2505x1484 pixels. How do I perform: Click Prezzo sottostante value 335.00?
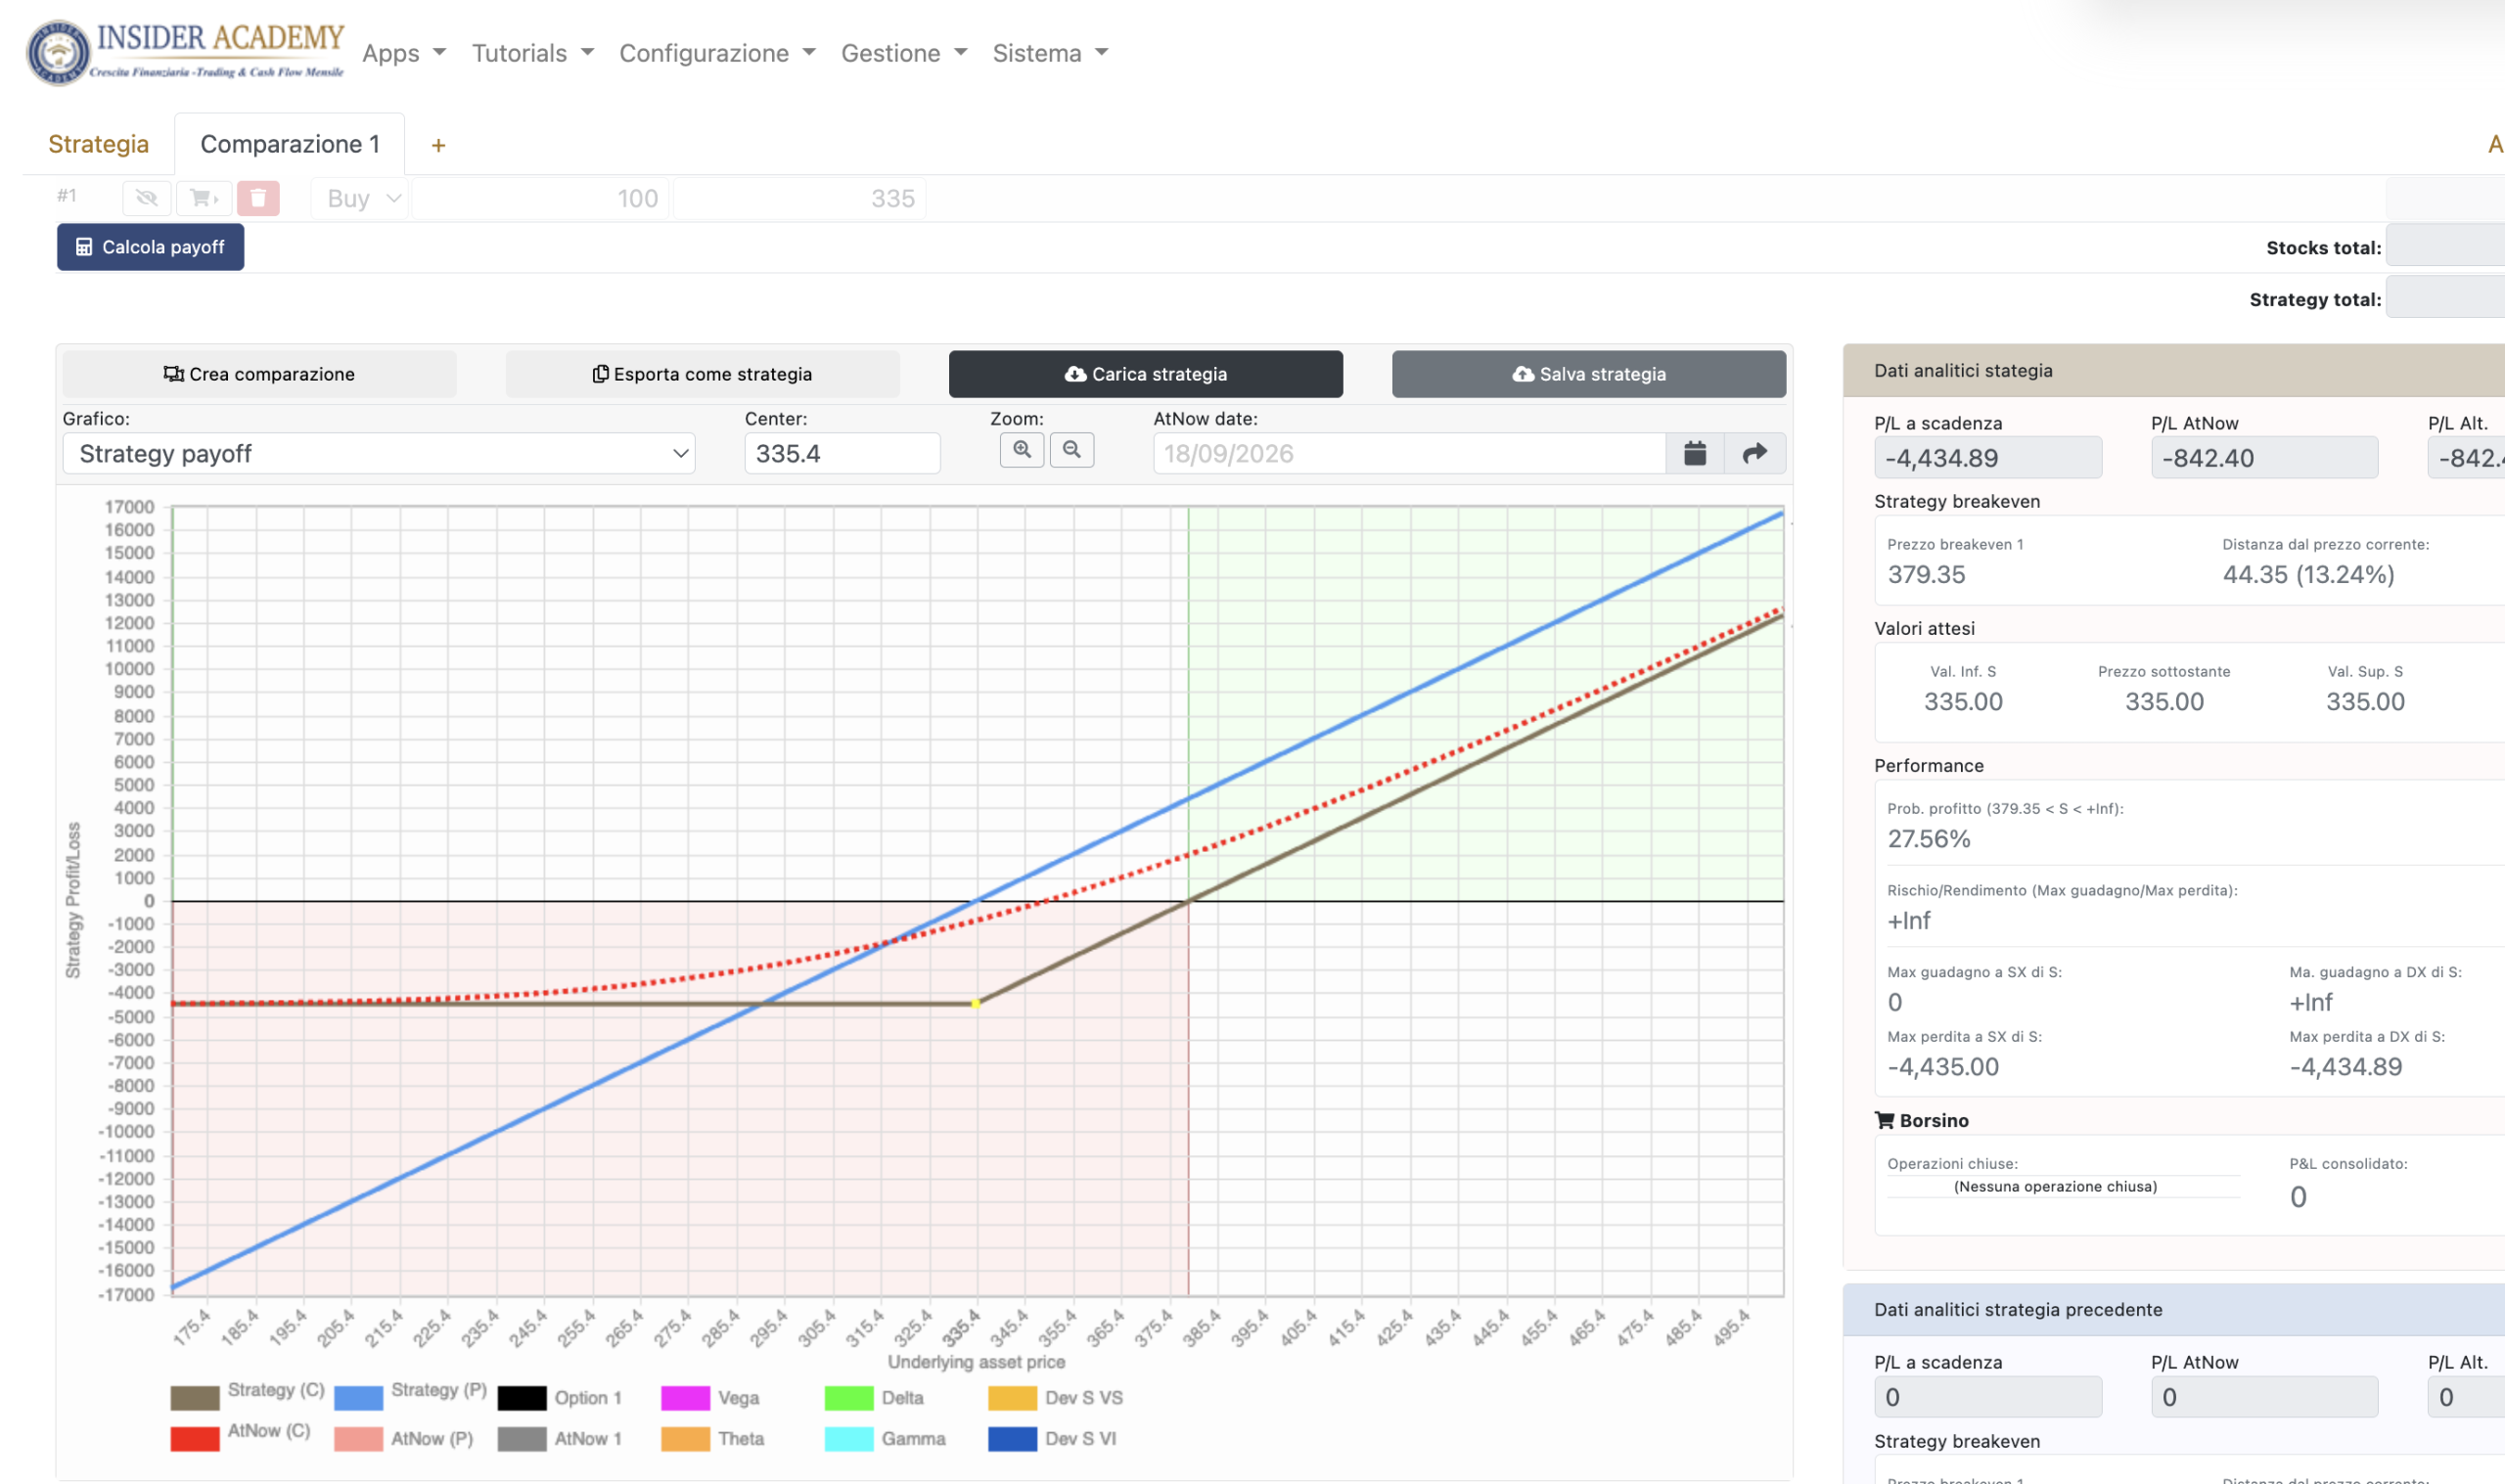(2165, 701)
